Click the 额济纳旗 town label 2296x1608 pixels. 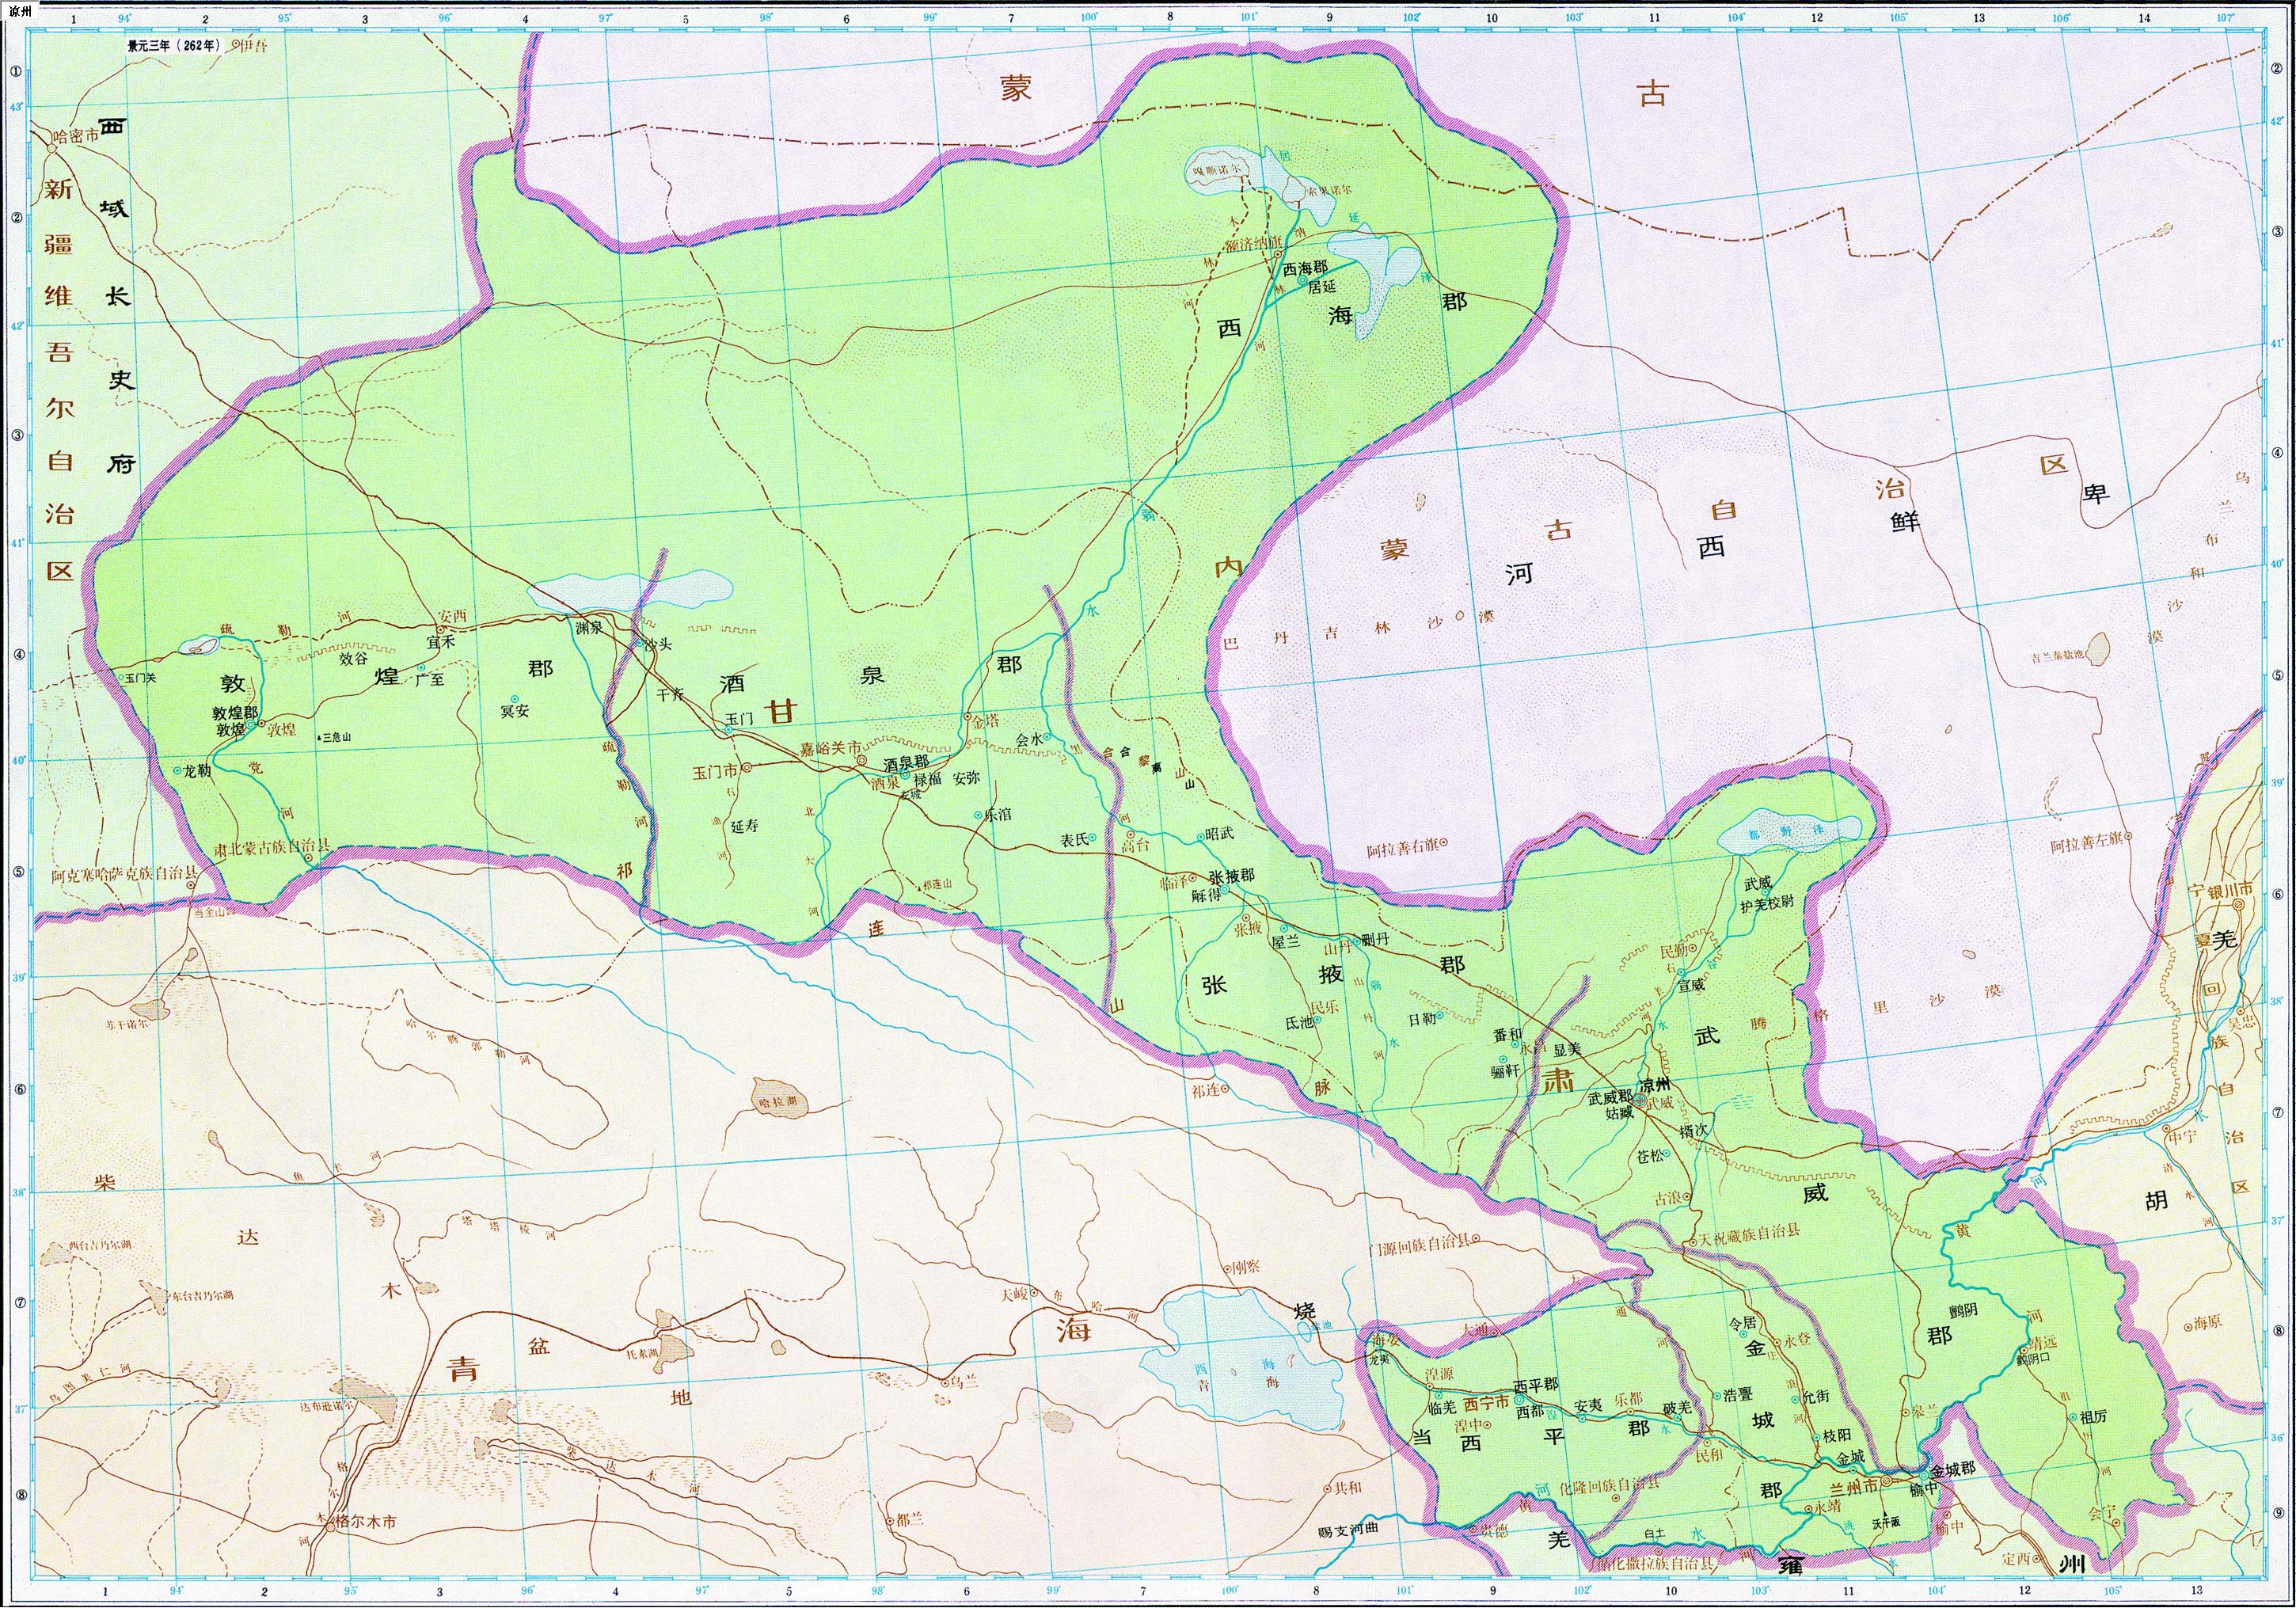coord(1256,243)
